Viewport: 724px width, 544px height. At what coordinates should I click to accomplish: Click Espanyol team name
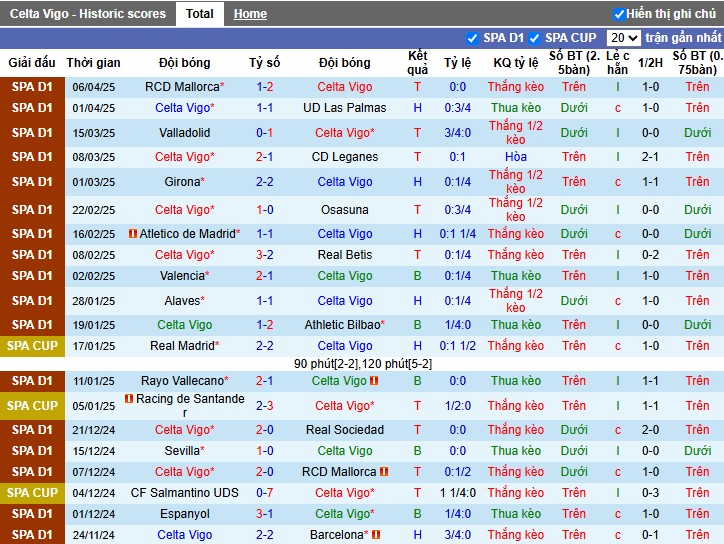[x=184, y=514]
